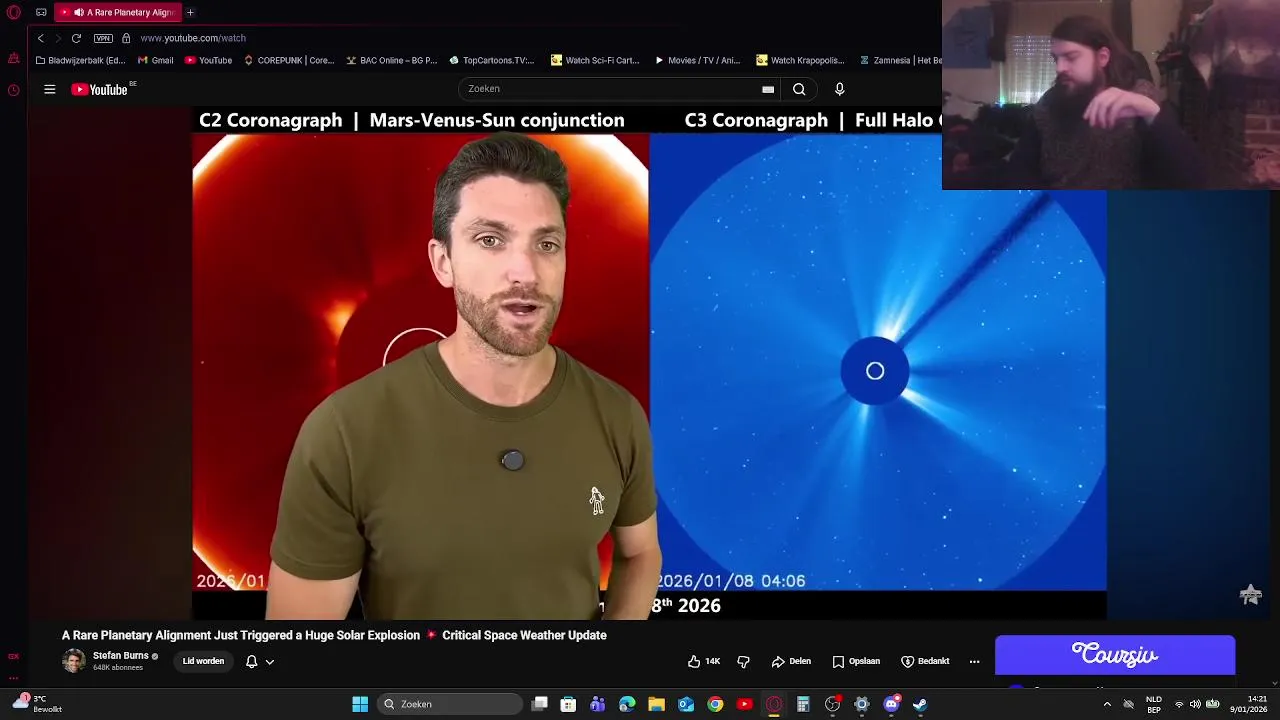
Task: Open Discord from taskbar
Action: click(x=891, y=704)
